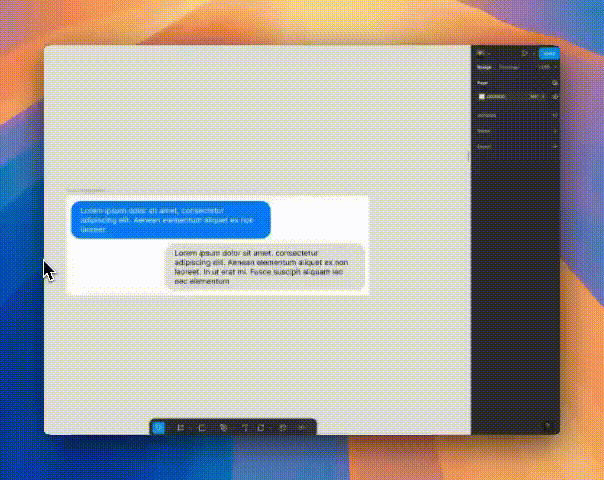The width and height of the screenshot is (604, 480).
Task: Click the right panel resize handle
Action: 468,156
